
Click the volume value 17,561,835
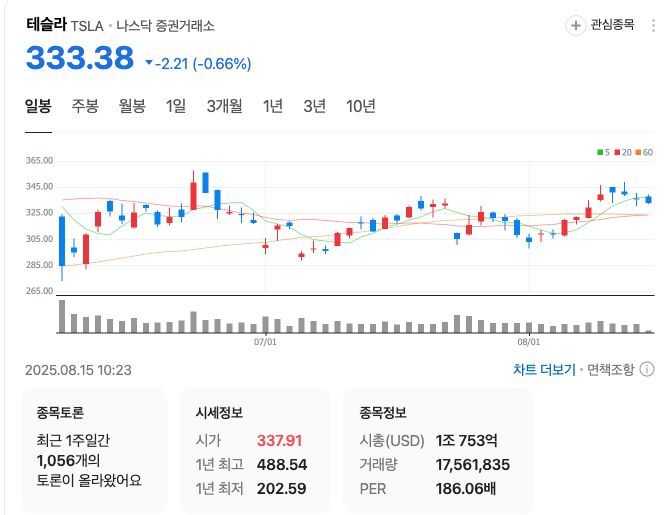coord(473,464)
